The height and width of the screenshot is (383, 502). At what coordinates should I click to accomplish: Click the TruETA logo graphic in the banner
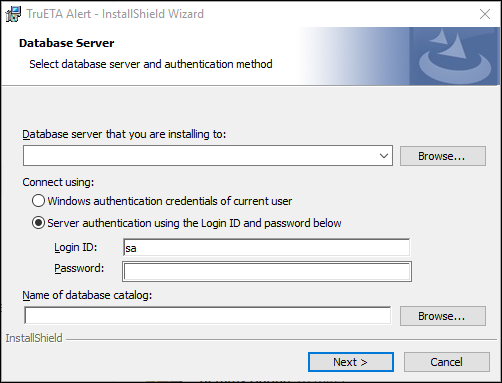[455, 56]
